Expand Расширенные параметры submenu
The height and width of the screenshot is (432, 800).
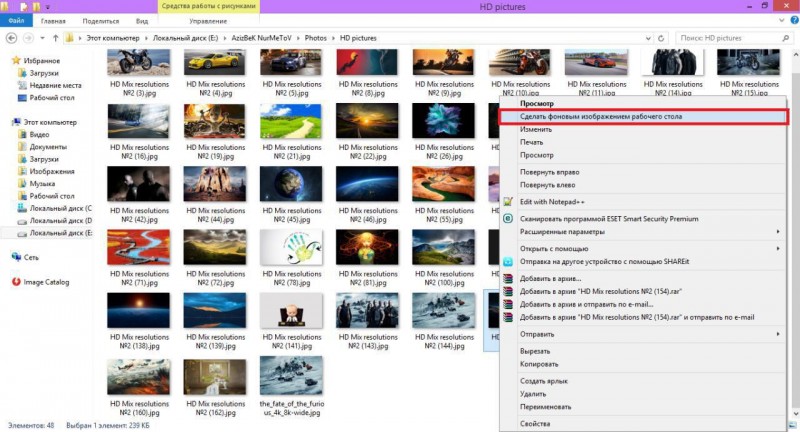643,232
